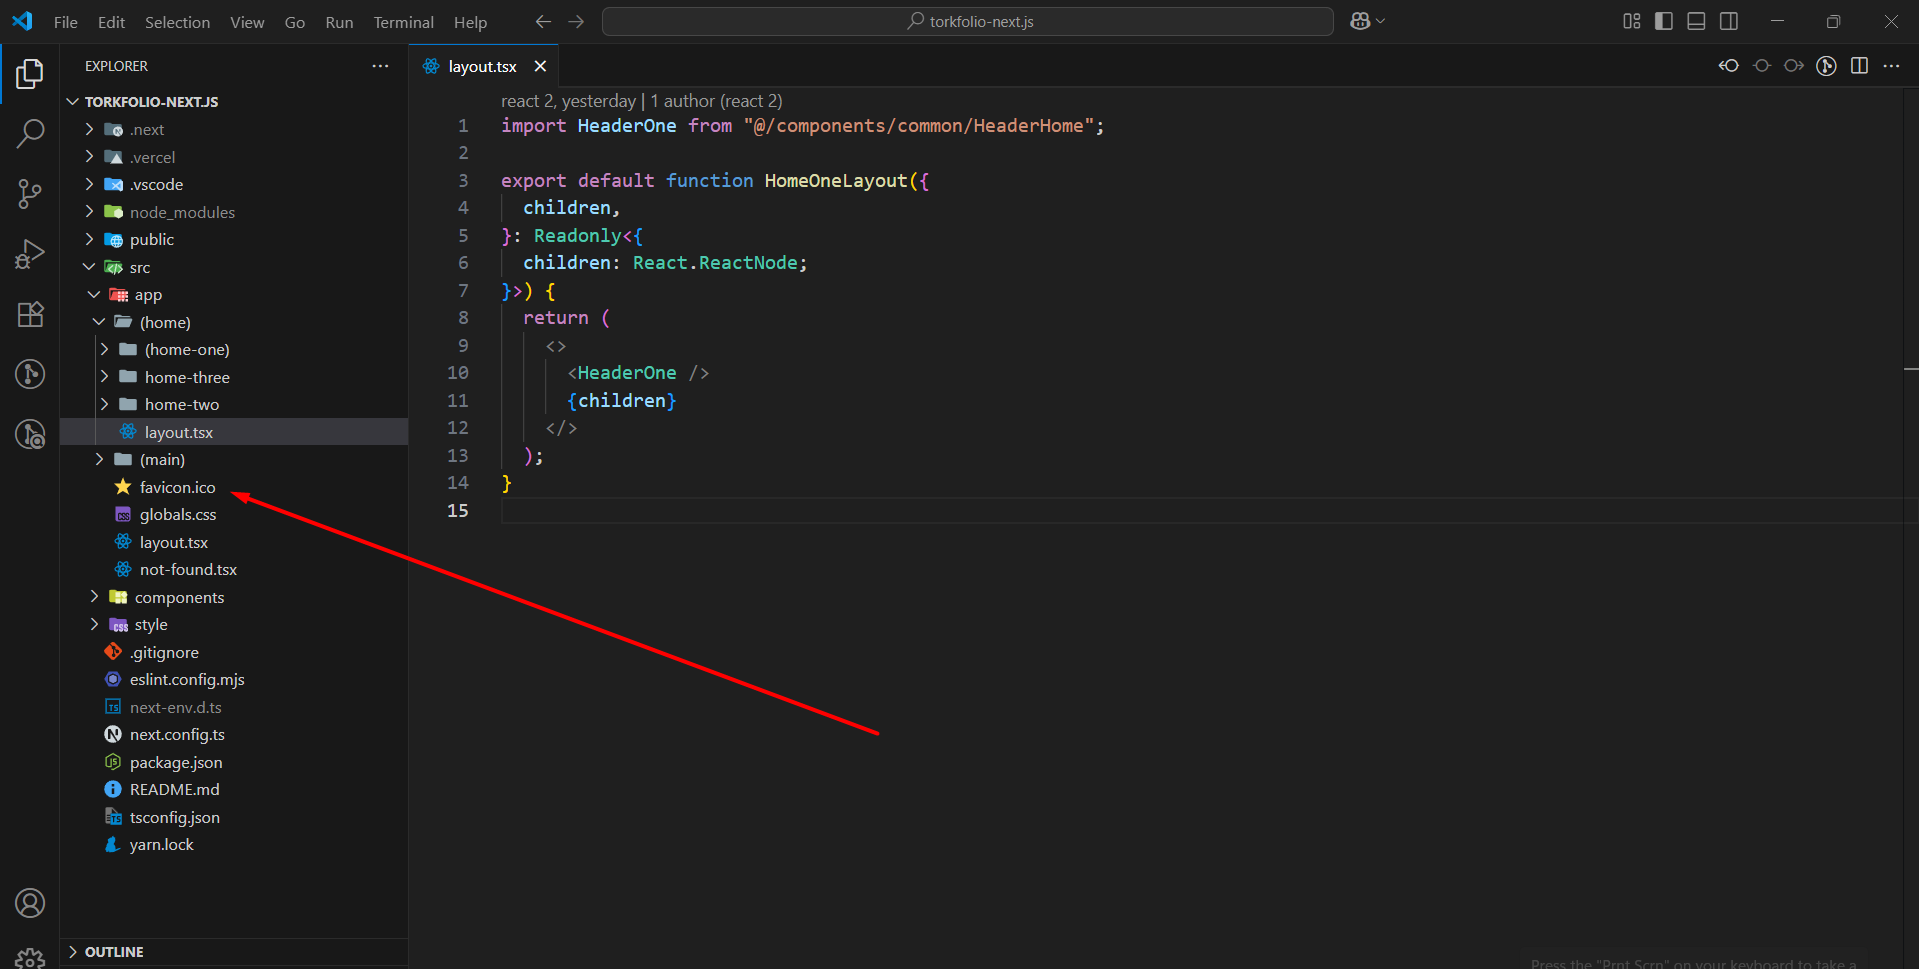Open the Edit menu

[111, 22]
